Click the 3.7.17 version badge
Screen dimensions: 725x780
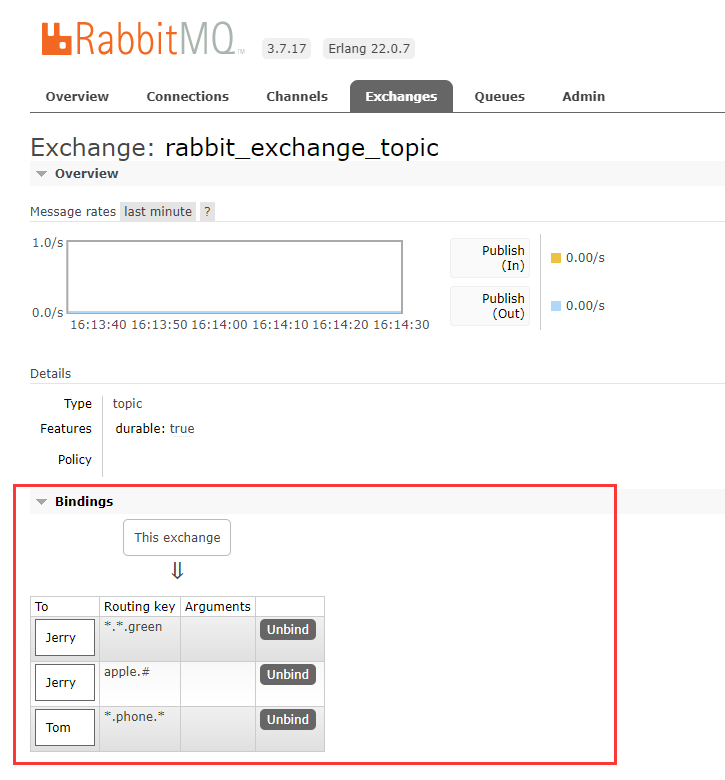[287, 48]
